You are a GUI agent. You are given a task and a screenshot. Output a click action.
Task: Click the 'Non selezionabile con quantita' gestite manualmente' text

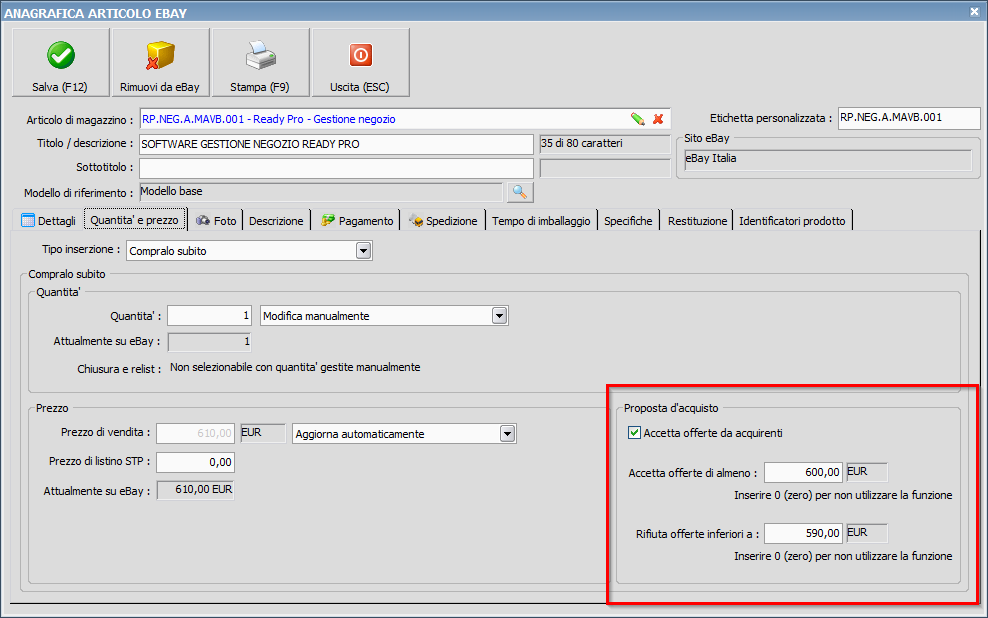click(x=295, y=367)
